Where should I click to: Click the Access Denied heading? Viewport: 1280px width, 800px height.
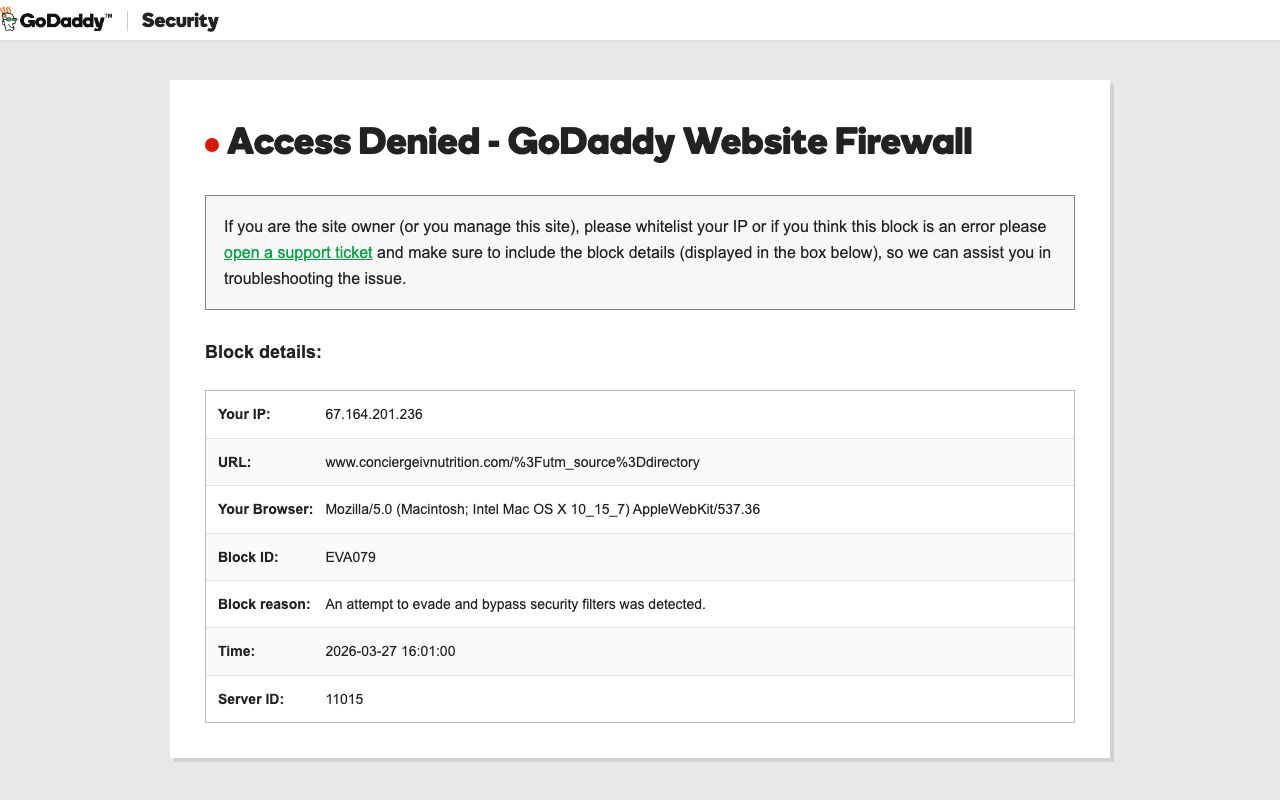click(x=599, y=142)
